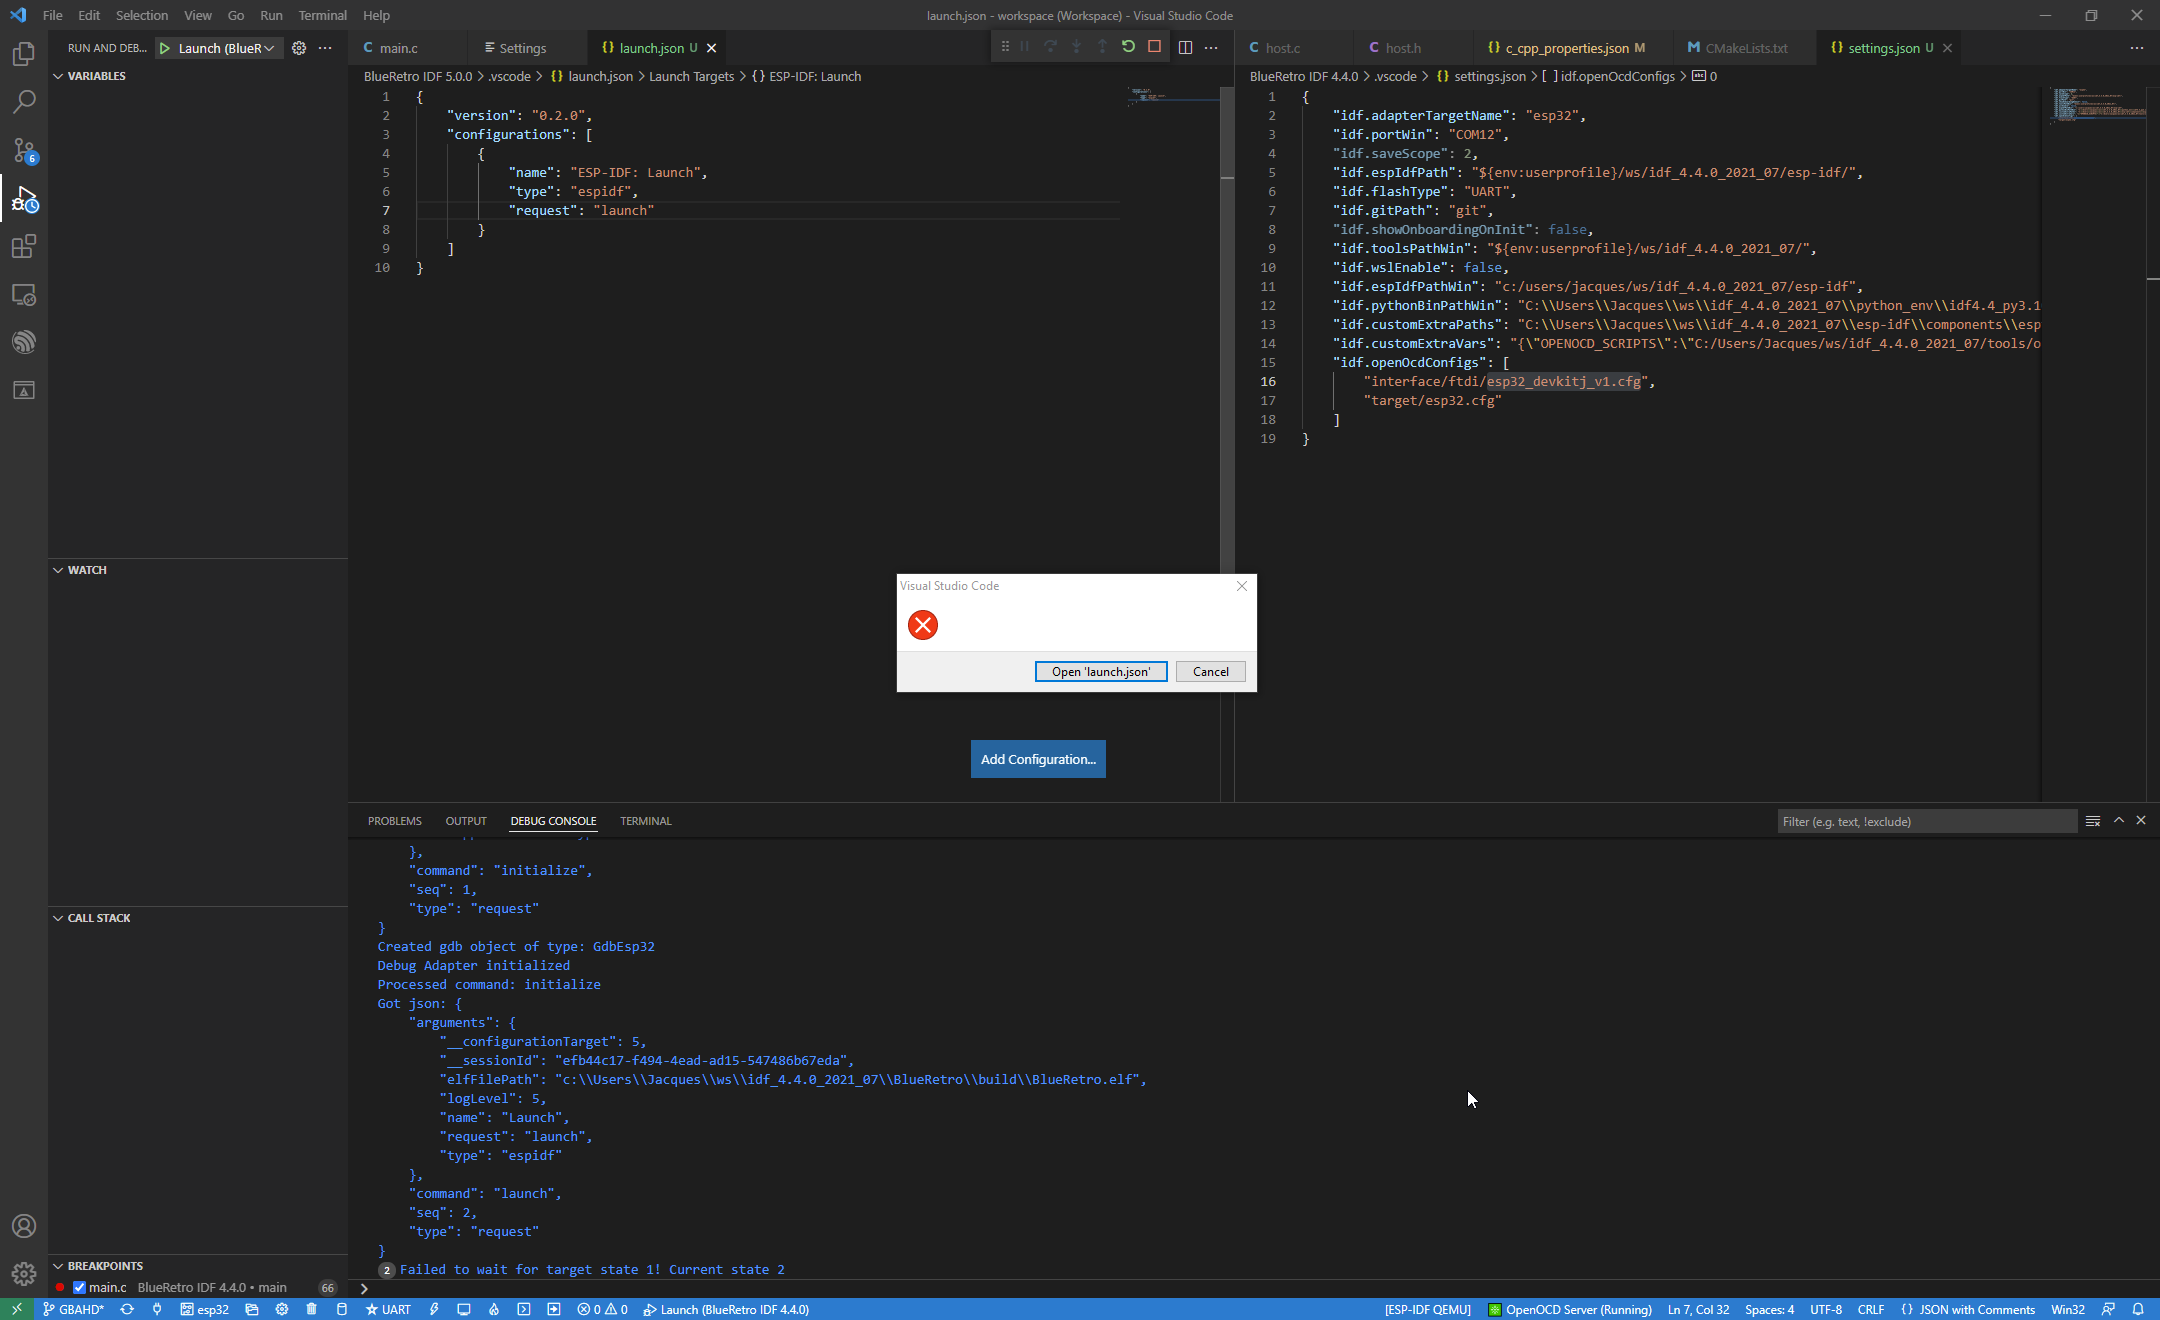Toggle the debug console output filter icon
This screenshot has width=2160, height=1320.
2093,820
